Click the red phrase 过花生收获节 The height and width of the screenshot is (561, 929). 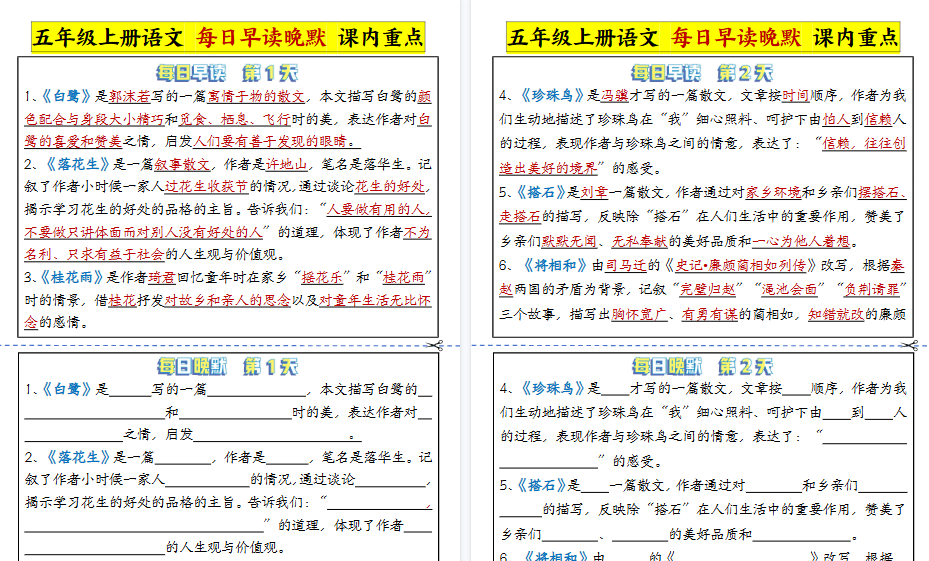tap(206, 187)
